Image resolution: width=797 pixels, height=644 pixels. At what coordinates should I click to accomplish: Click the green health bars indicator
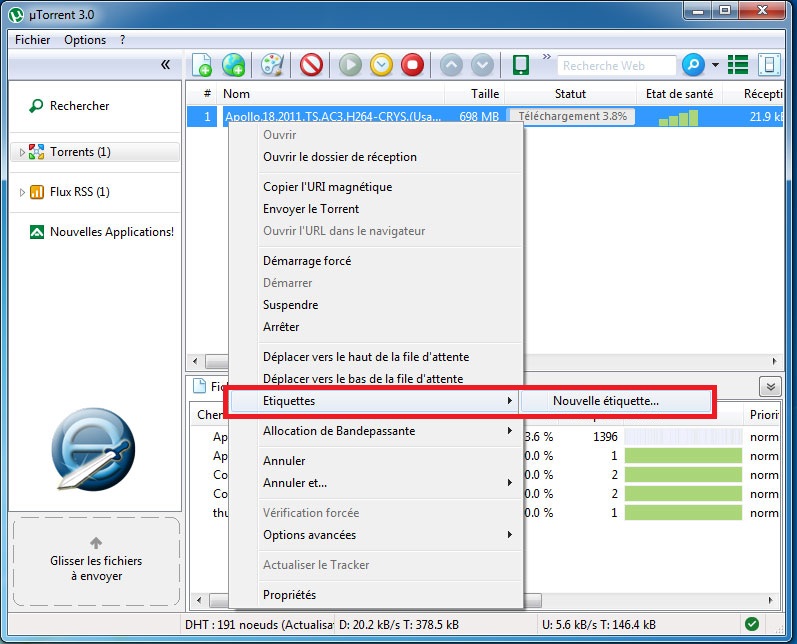coord(678,118)
